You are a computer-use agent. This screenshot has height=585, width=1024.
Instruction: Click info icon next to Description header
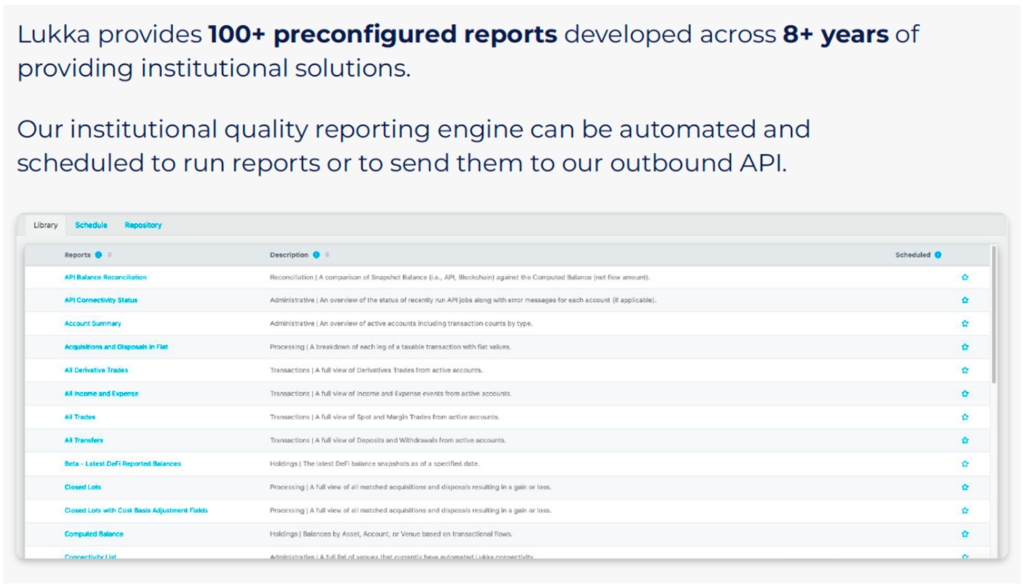tap(316, 255)
